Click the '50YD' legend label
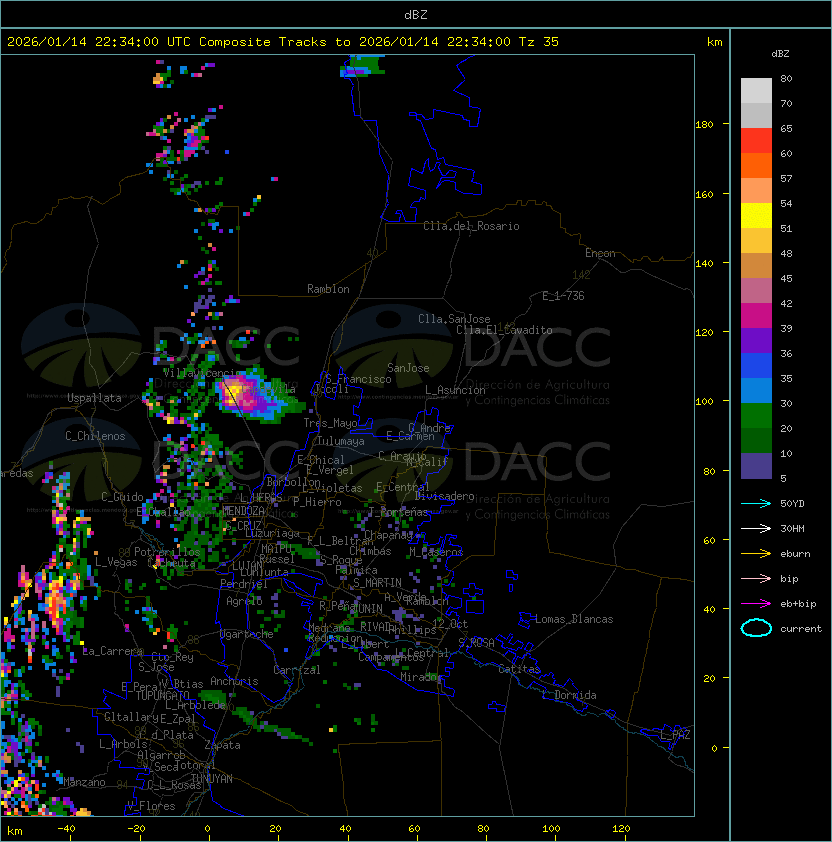 [792, 504]
